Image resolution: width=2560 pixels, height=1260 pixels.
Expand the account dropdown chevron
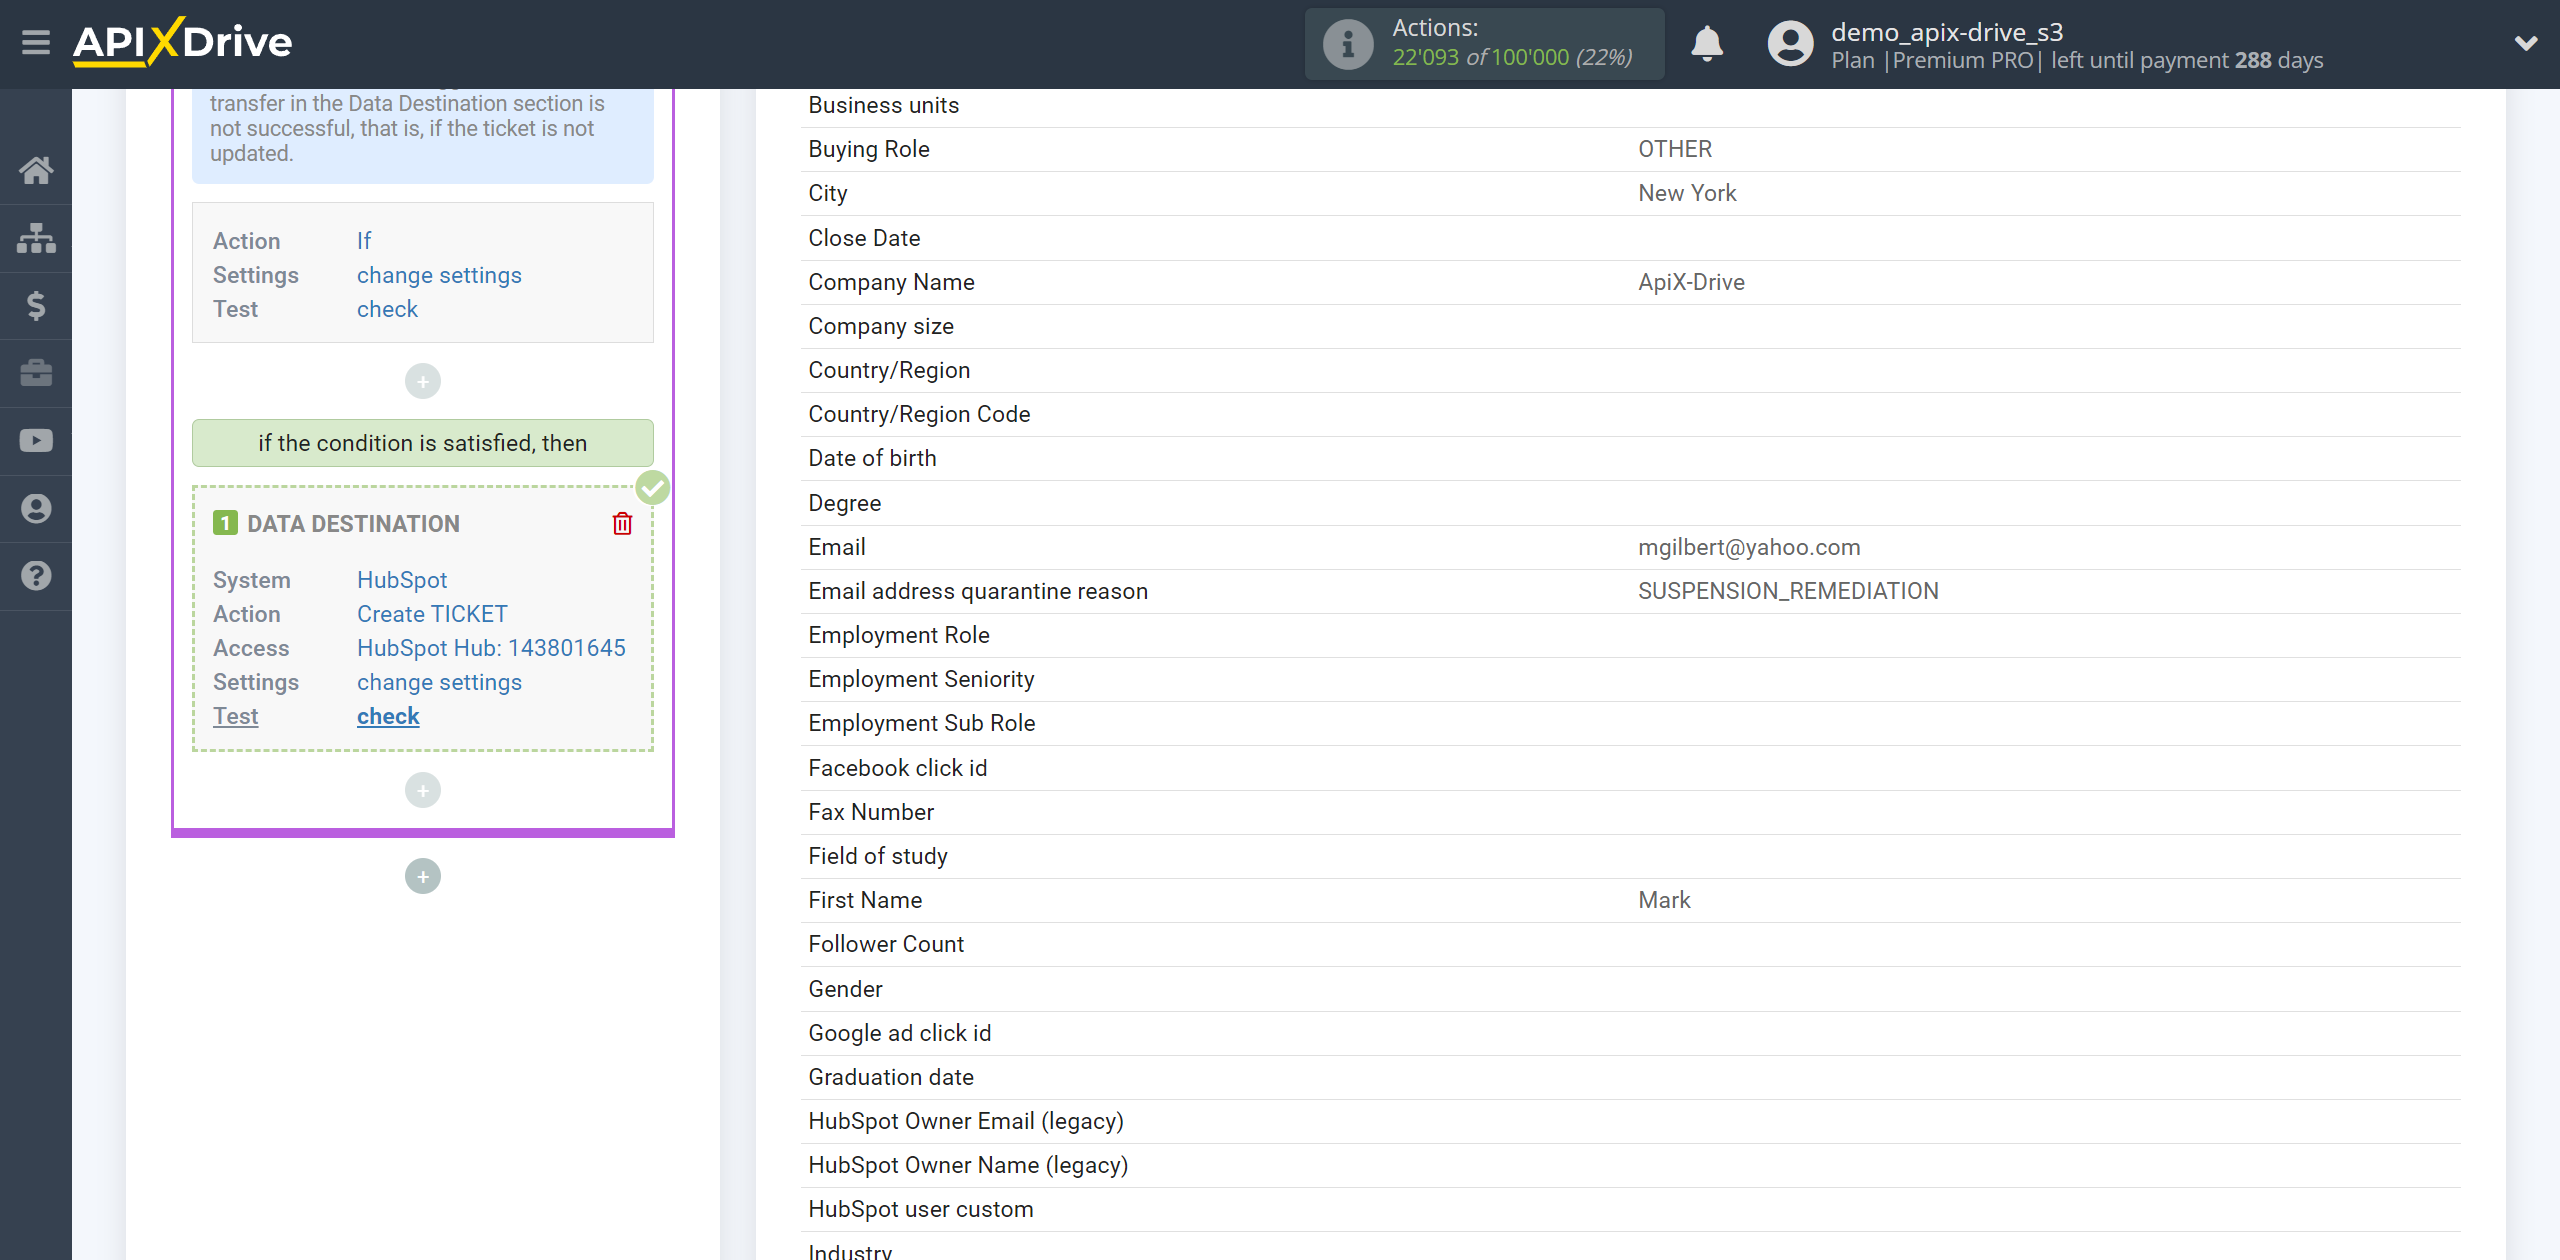2526,43
